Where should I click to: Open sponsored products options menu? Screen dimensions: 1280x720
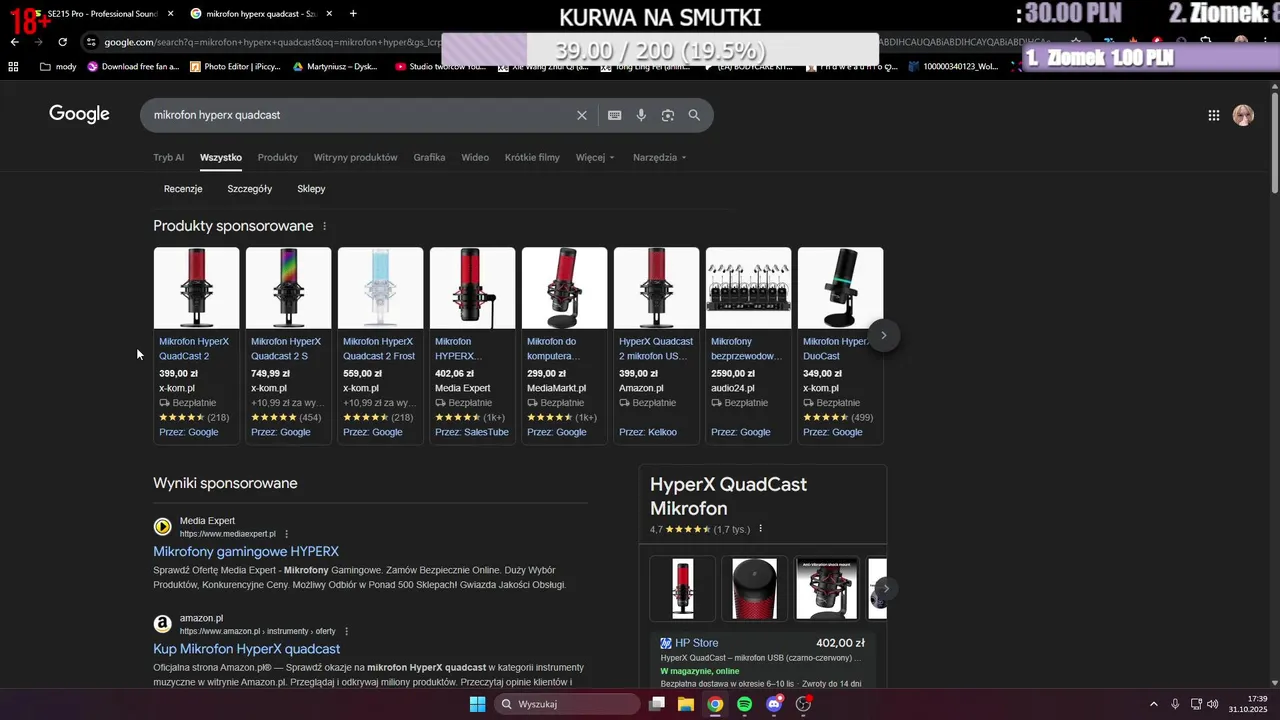point(324,226)
